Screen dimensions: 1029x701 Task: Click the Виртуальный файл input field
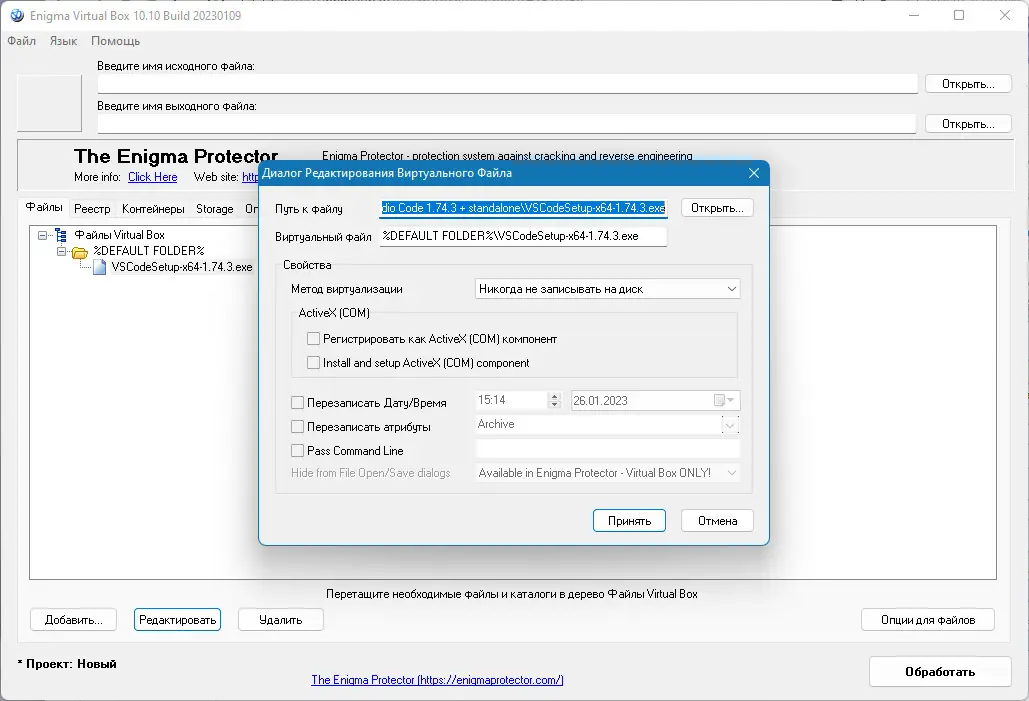point(523,236)
